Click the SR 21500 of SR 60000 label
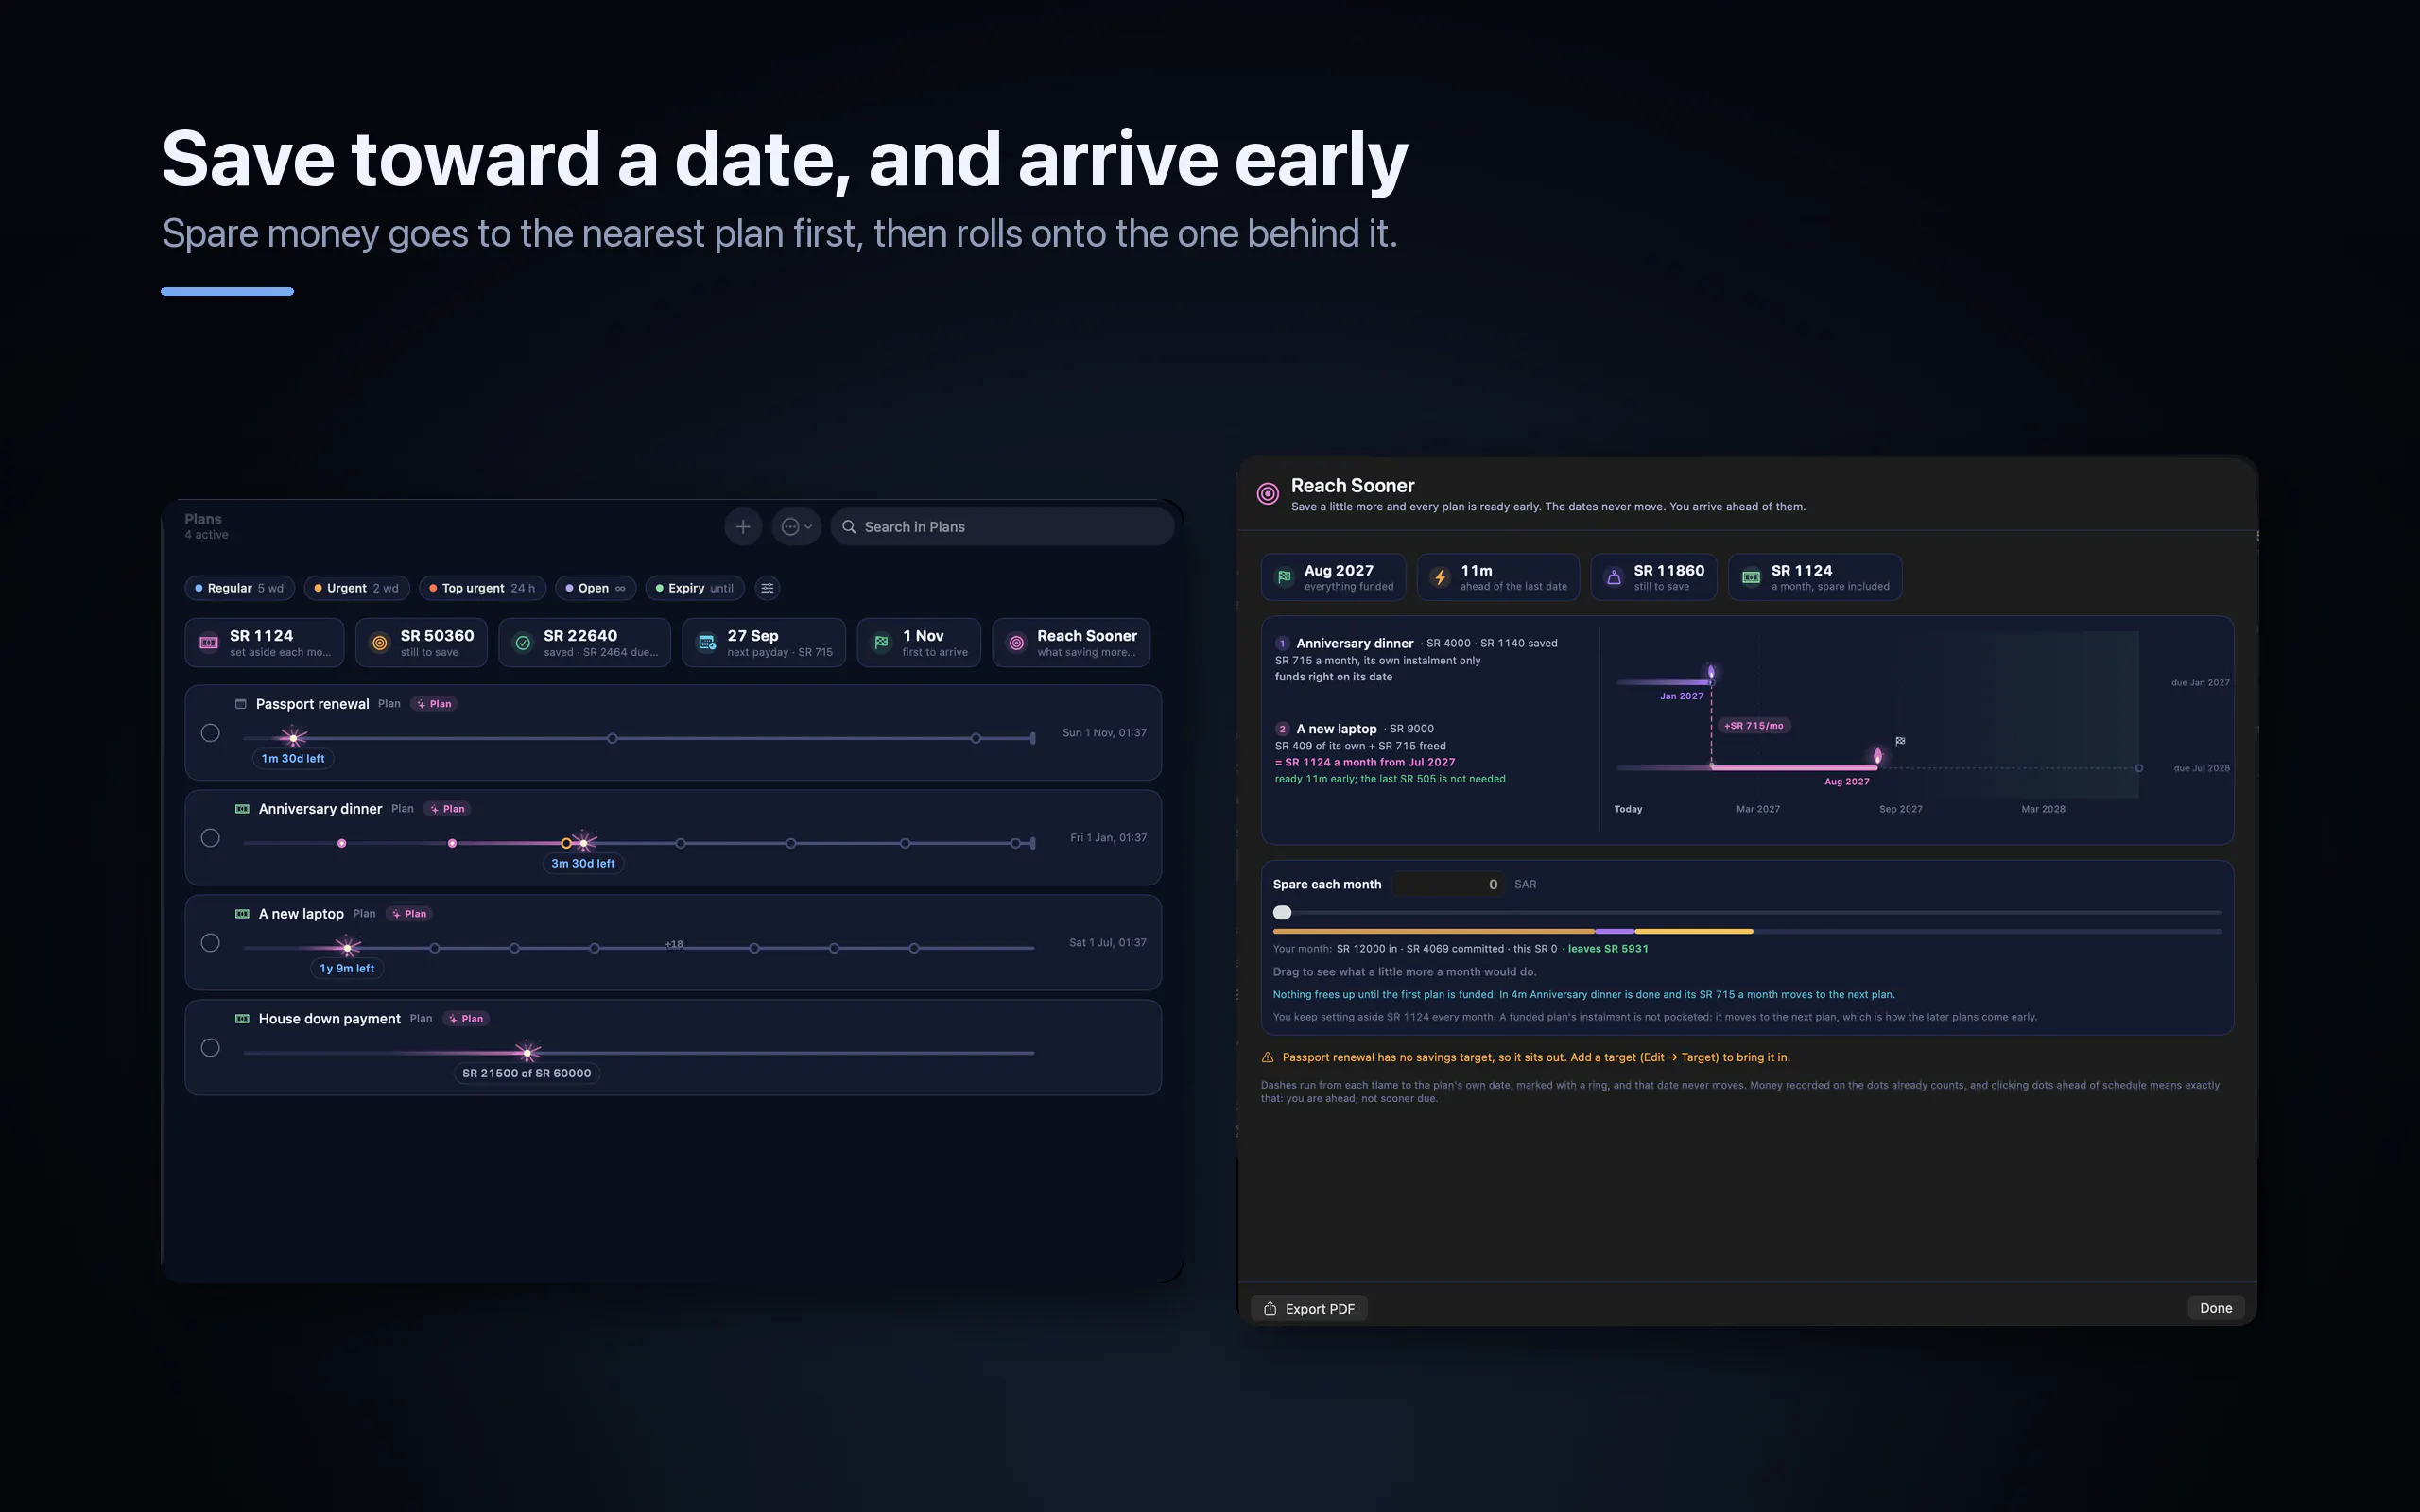The height and width of the screenshot is (1512, 2420). pos(527,1074)
